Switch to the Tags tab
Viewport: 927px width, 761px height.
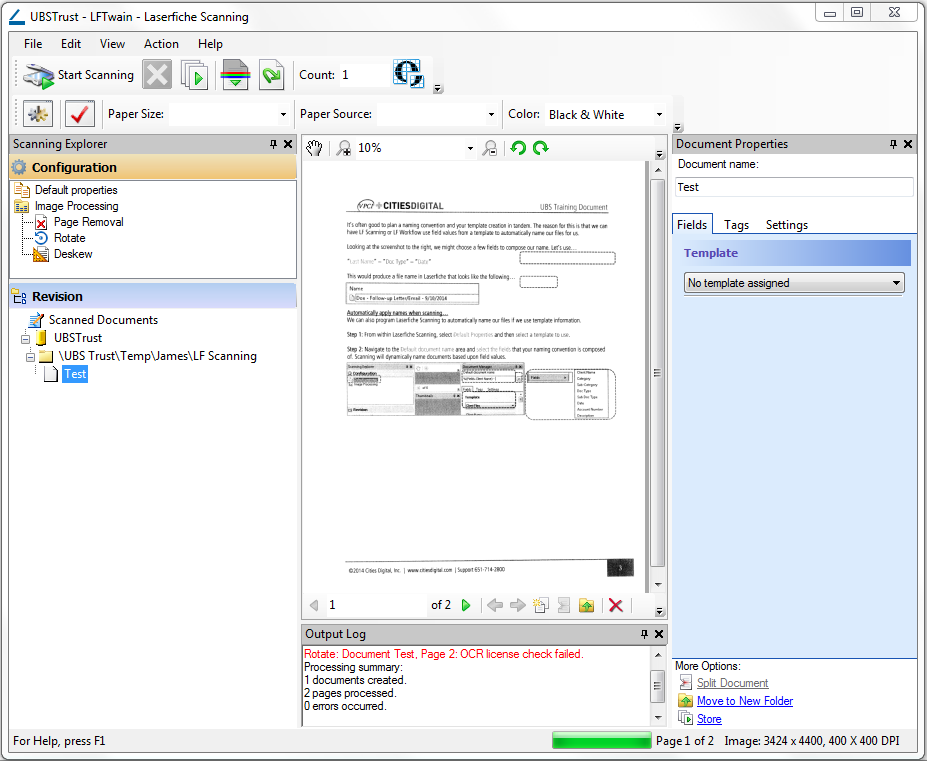pos(736,225)
